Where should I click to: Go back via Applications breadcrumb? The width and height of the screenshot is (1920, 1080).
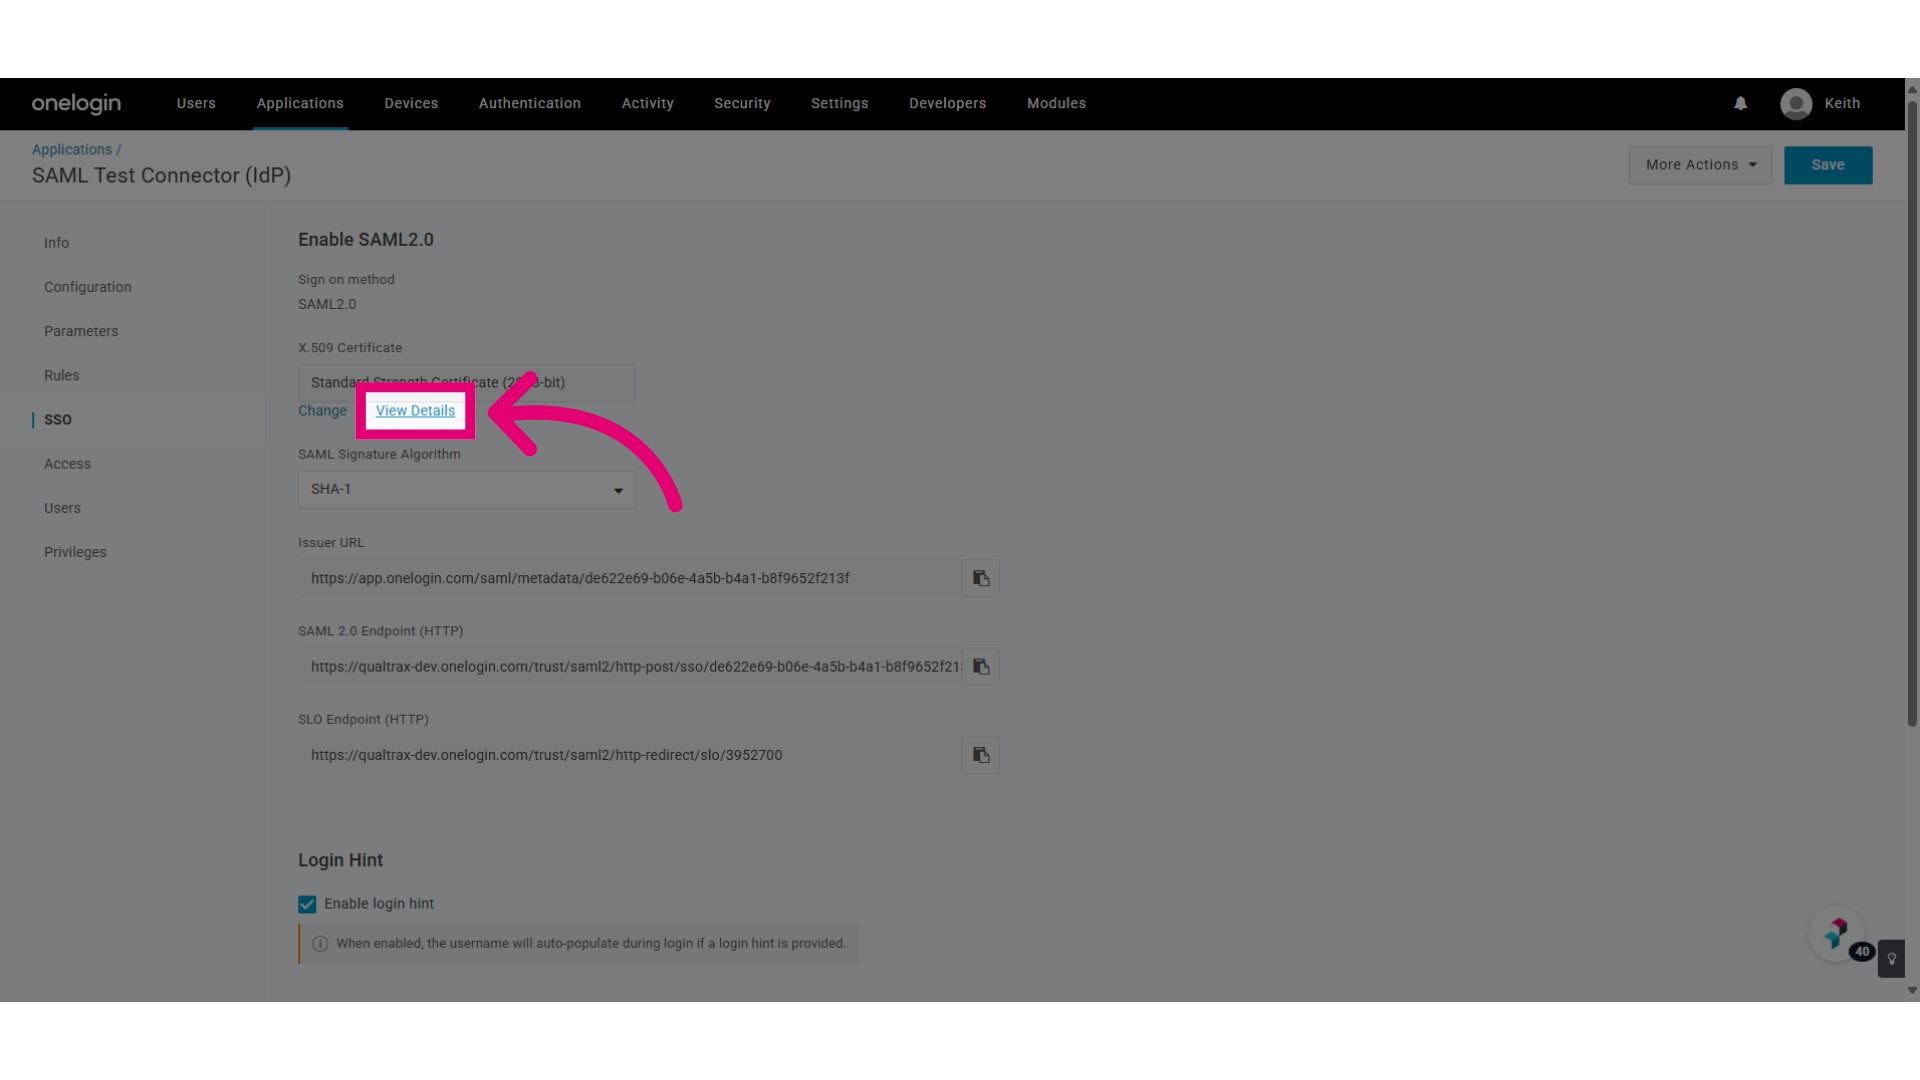72,150
